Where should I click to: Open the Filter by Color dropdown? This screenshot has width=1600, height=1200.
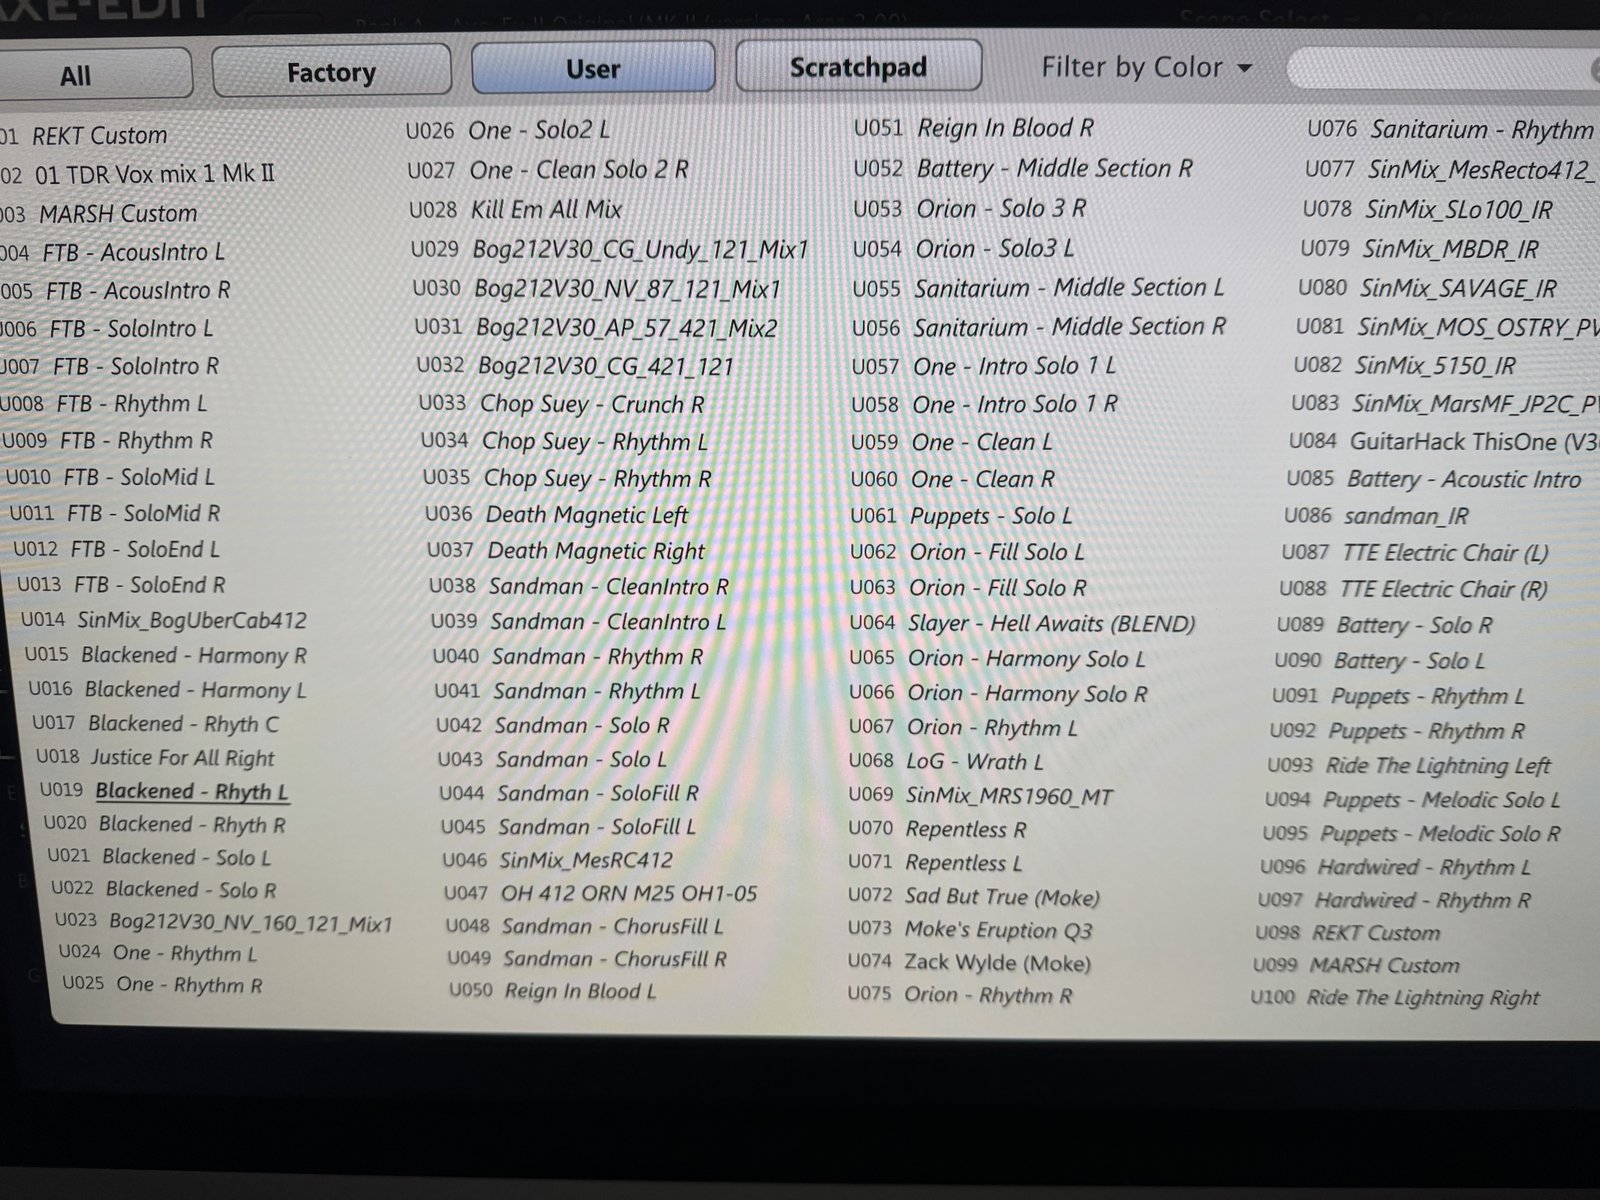coord(1146,68)
